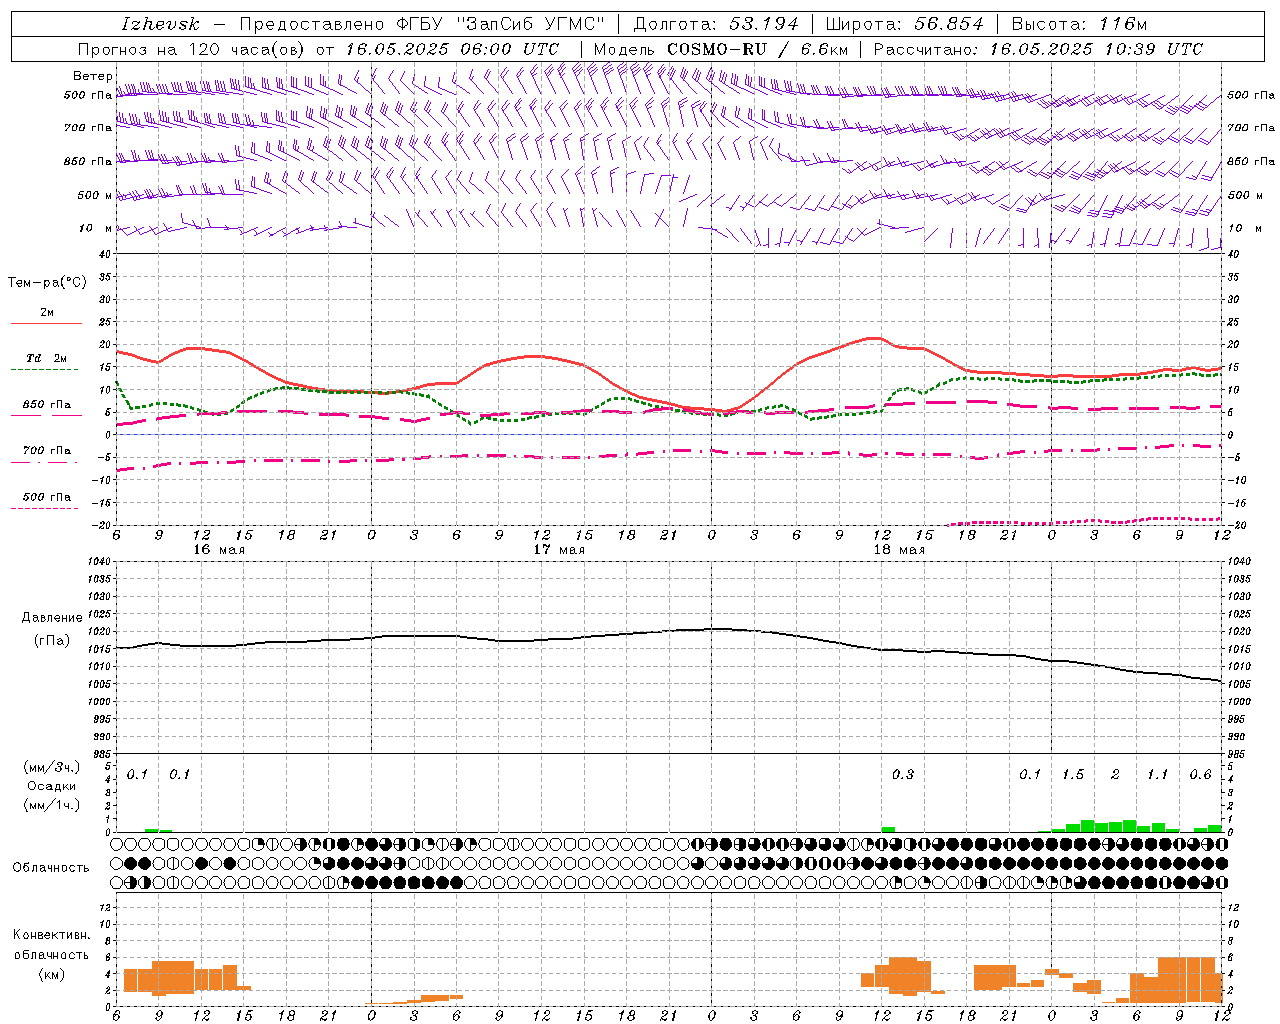1280x1024 pixels.
Task: Click the '1040' value on the left pressure axis
Action: click(100, 562)
